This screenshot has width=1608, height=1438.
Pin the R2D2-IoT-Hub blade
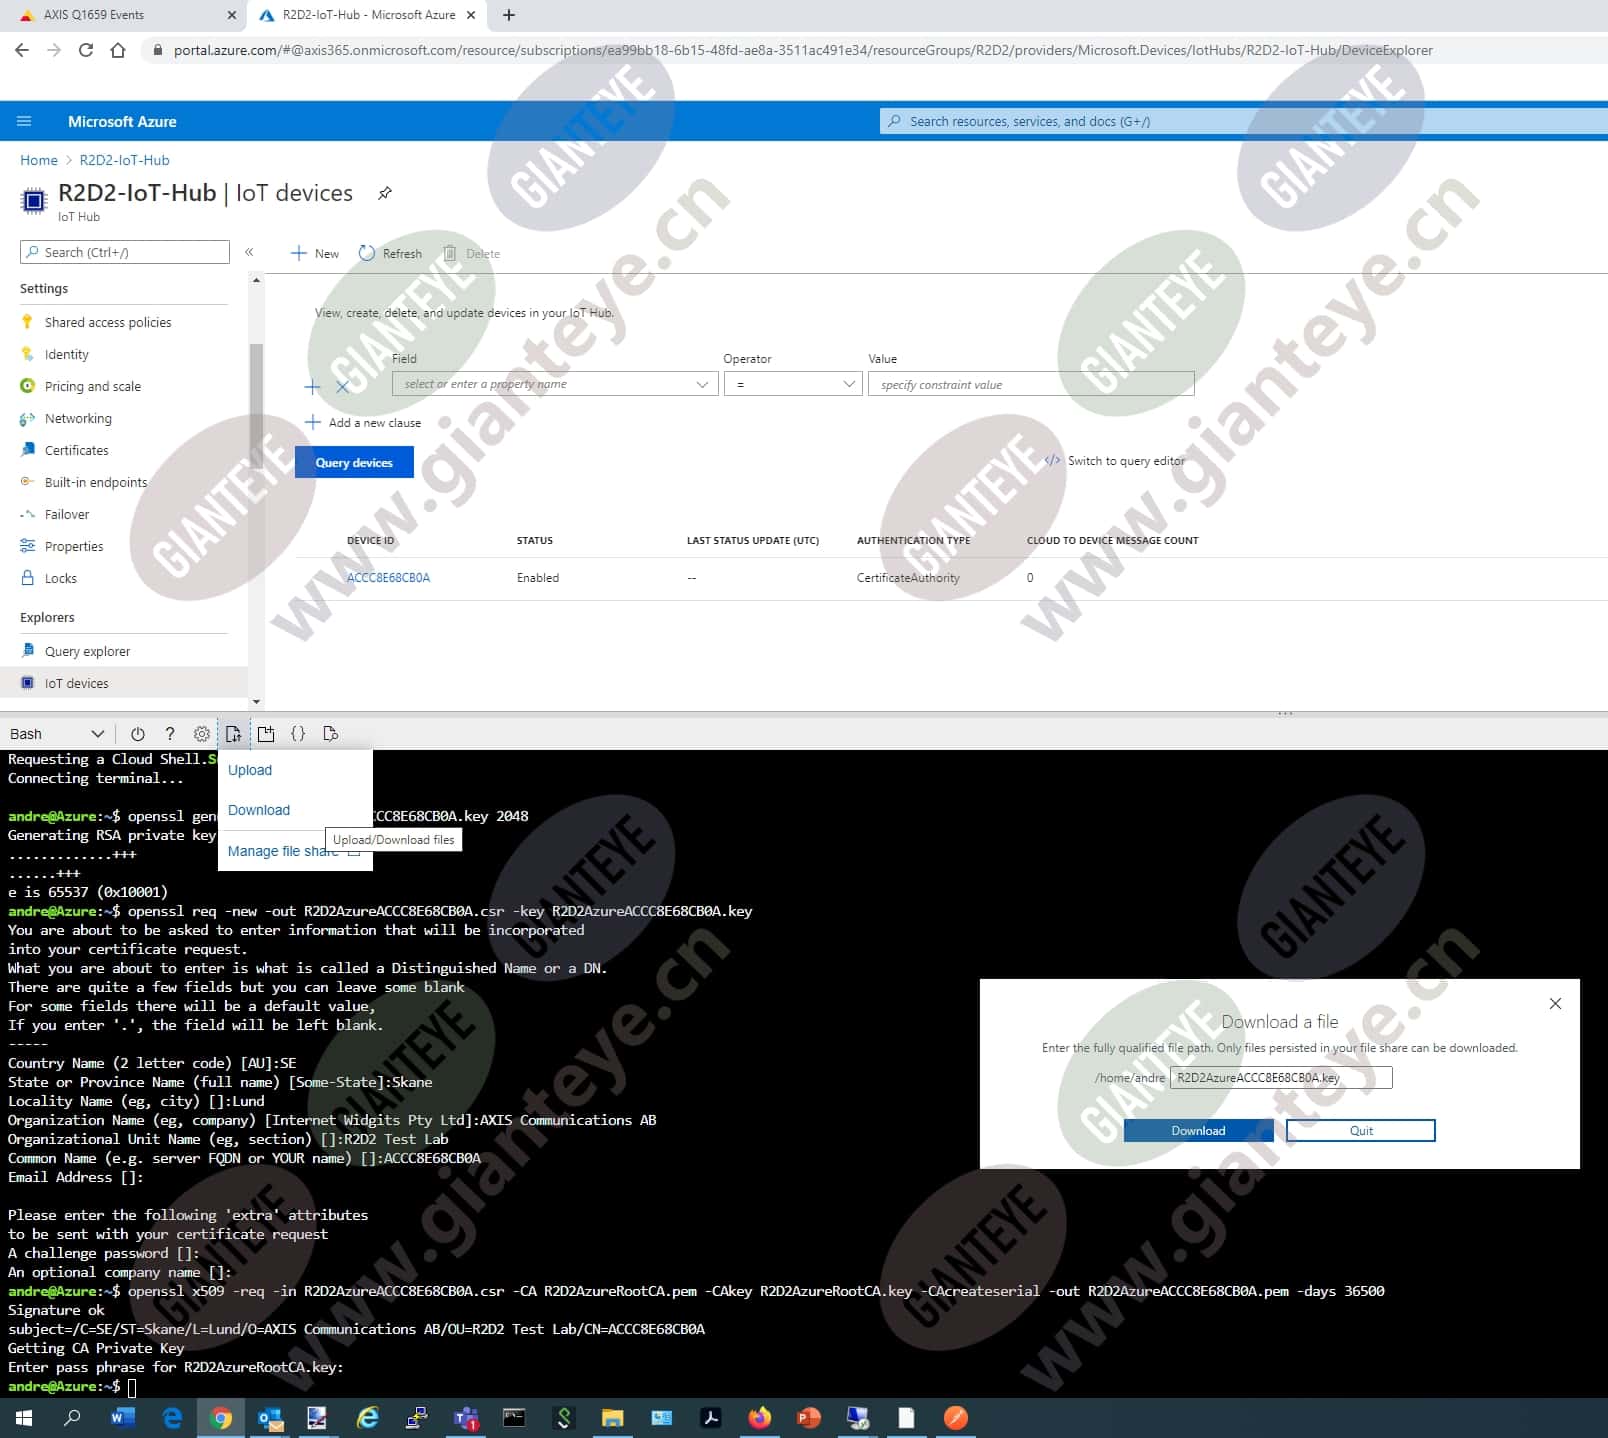pyautogui.click(x=385, y=193)
